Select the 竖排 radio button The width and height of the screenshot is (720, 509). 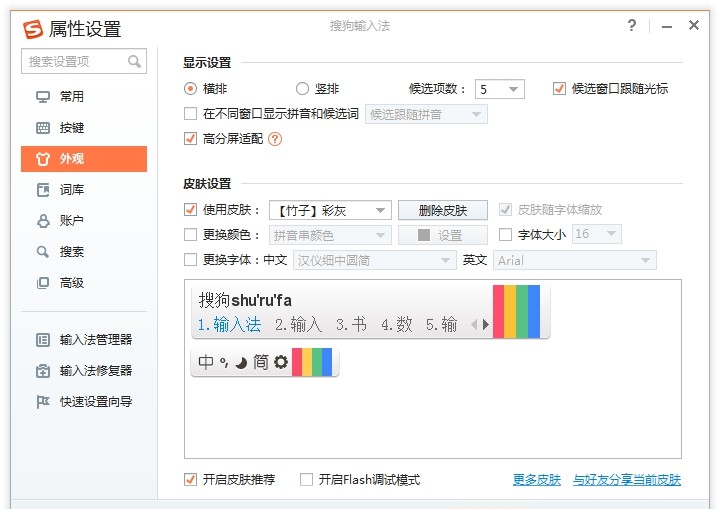(303, 89)
